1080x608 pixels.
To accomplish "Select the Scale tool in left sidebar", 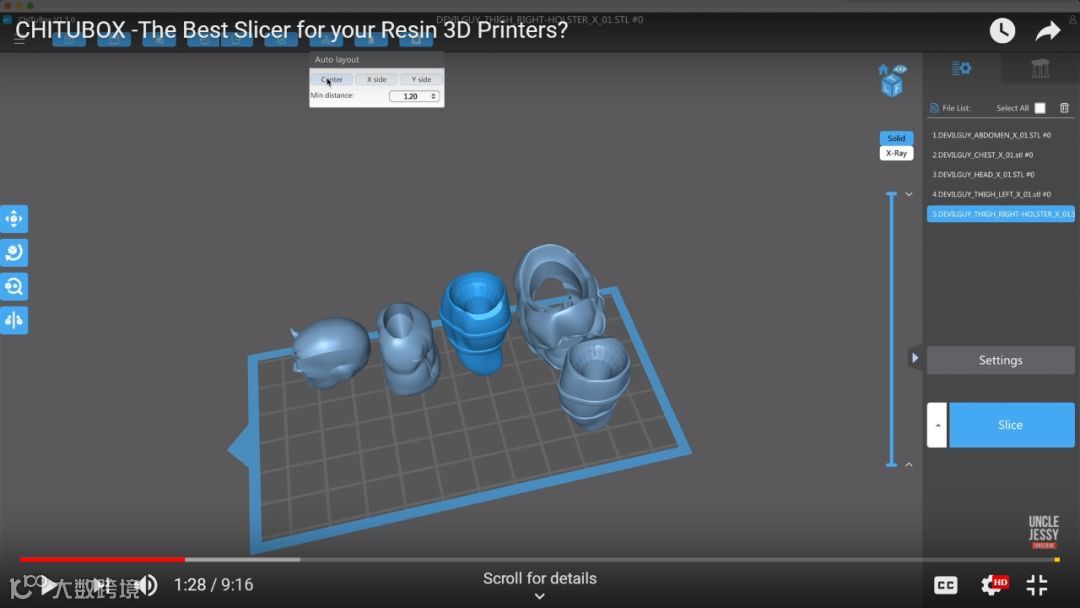I will point(14,286).
